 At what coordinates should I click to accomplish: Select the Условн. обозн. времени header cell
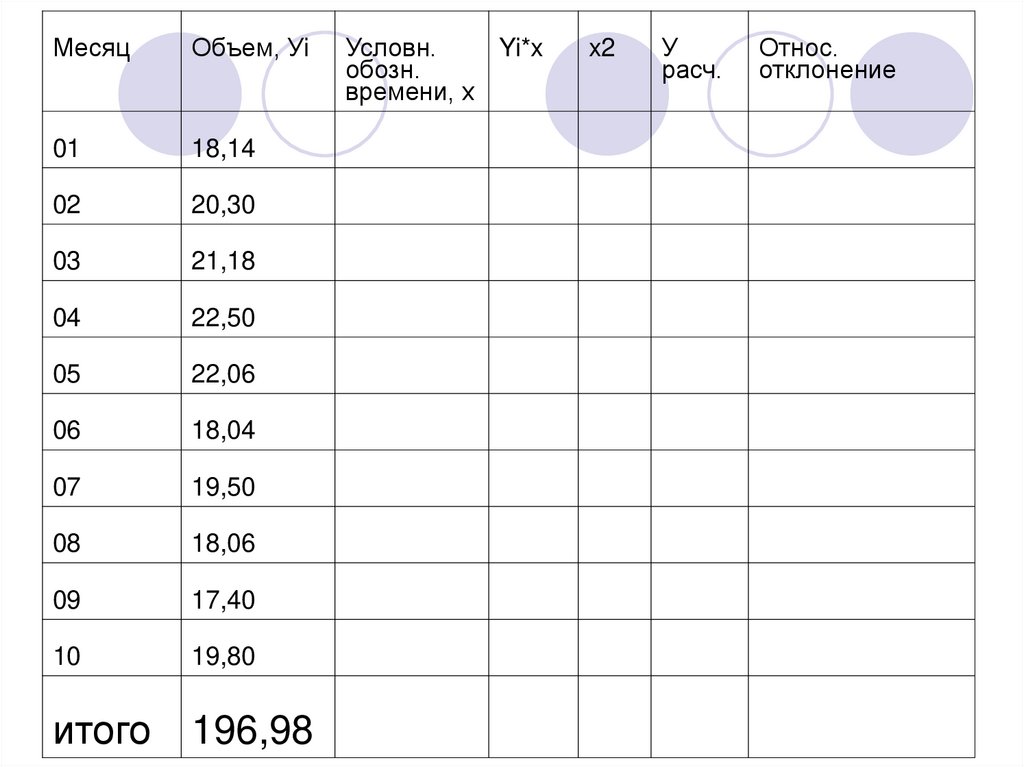coord(409,70)
